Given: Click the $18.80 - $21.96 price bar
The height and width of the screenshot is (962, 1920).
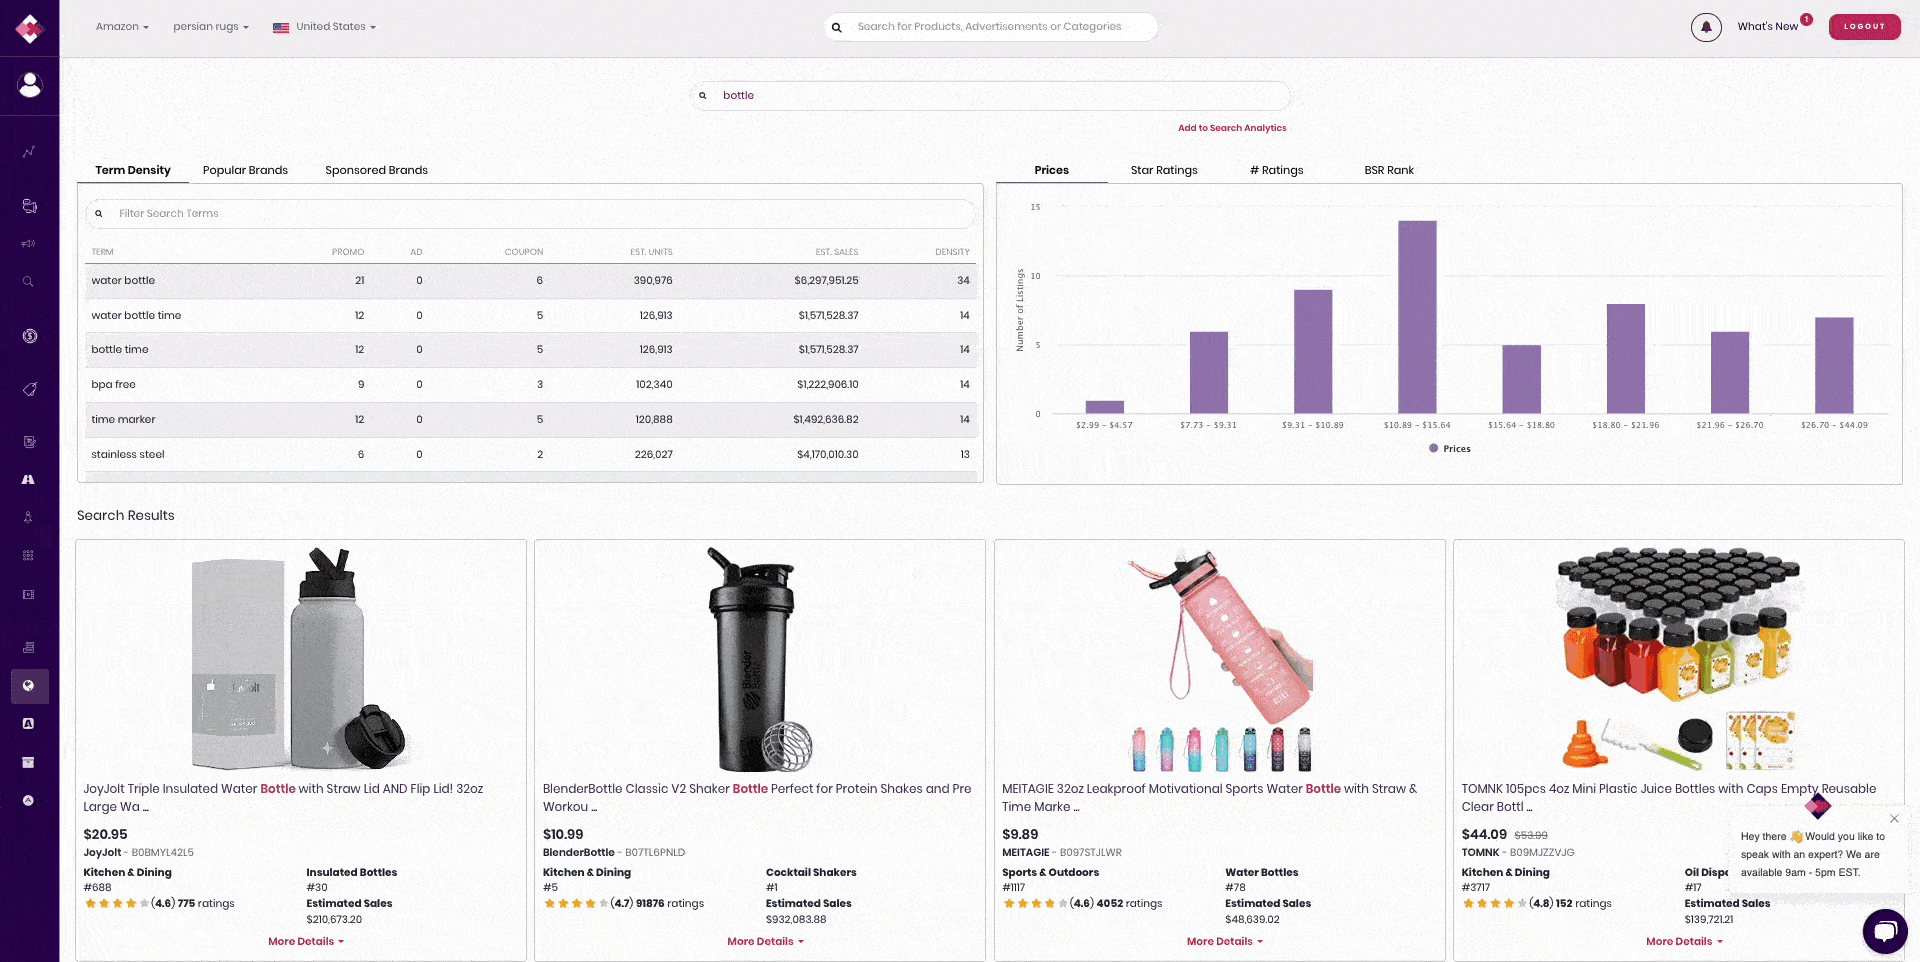Looking at the screenshot, I should click(1625, 358).
